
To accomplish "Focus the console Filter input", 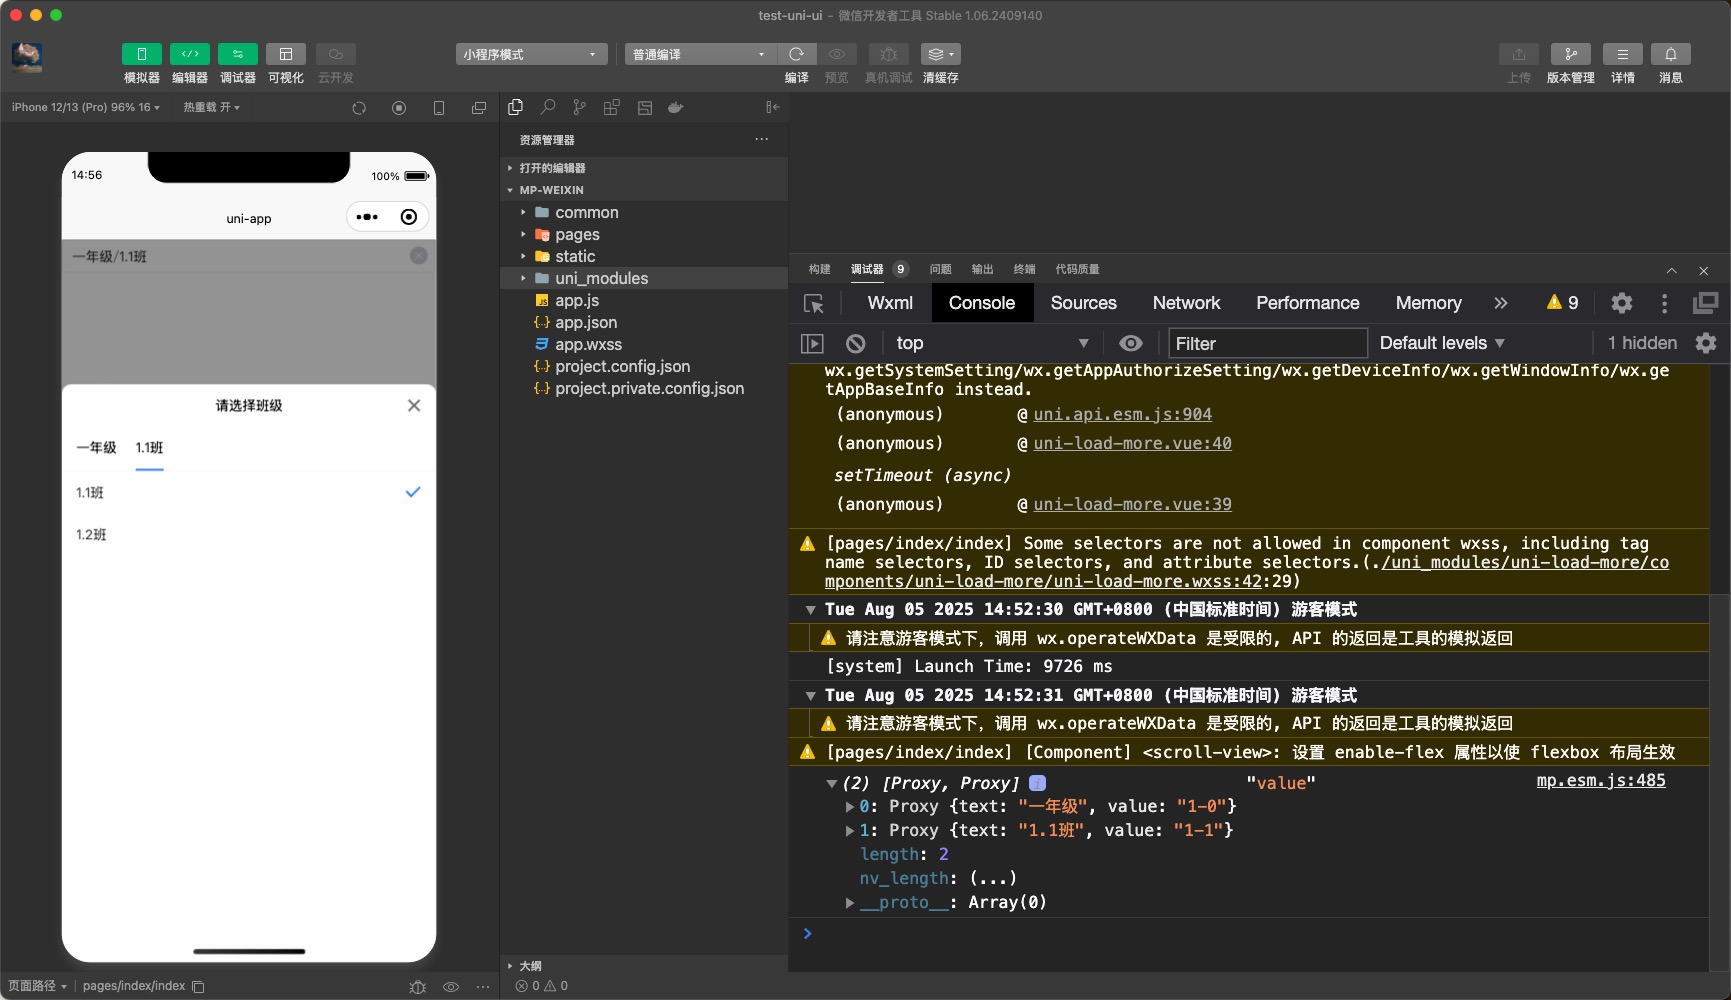I will point(1267,343).
